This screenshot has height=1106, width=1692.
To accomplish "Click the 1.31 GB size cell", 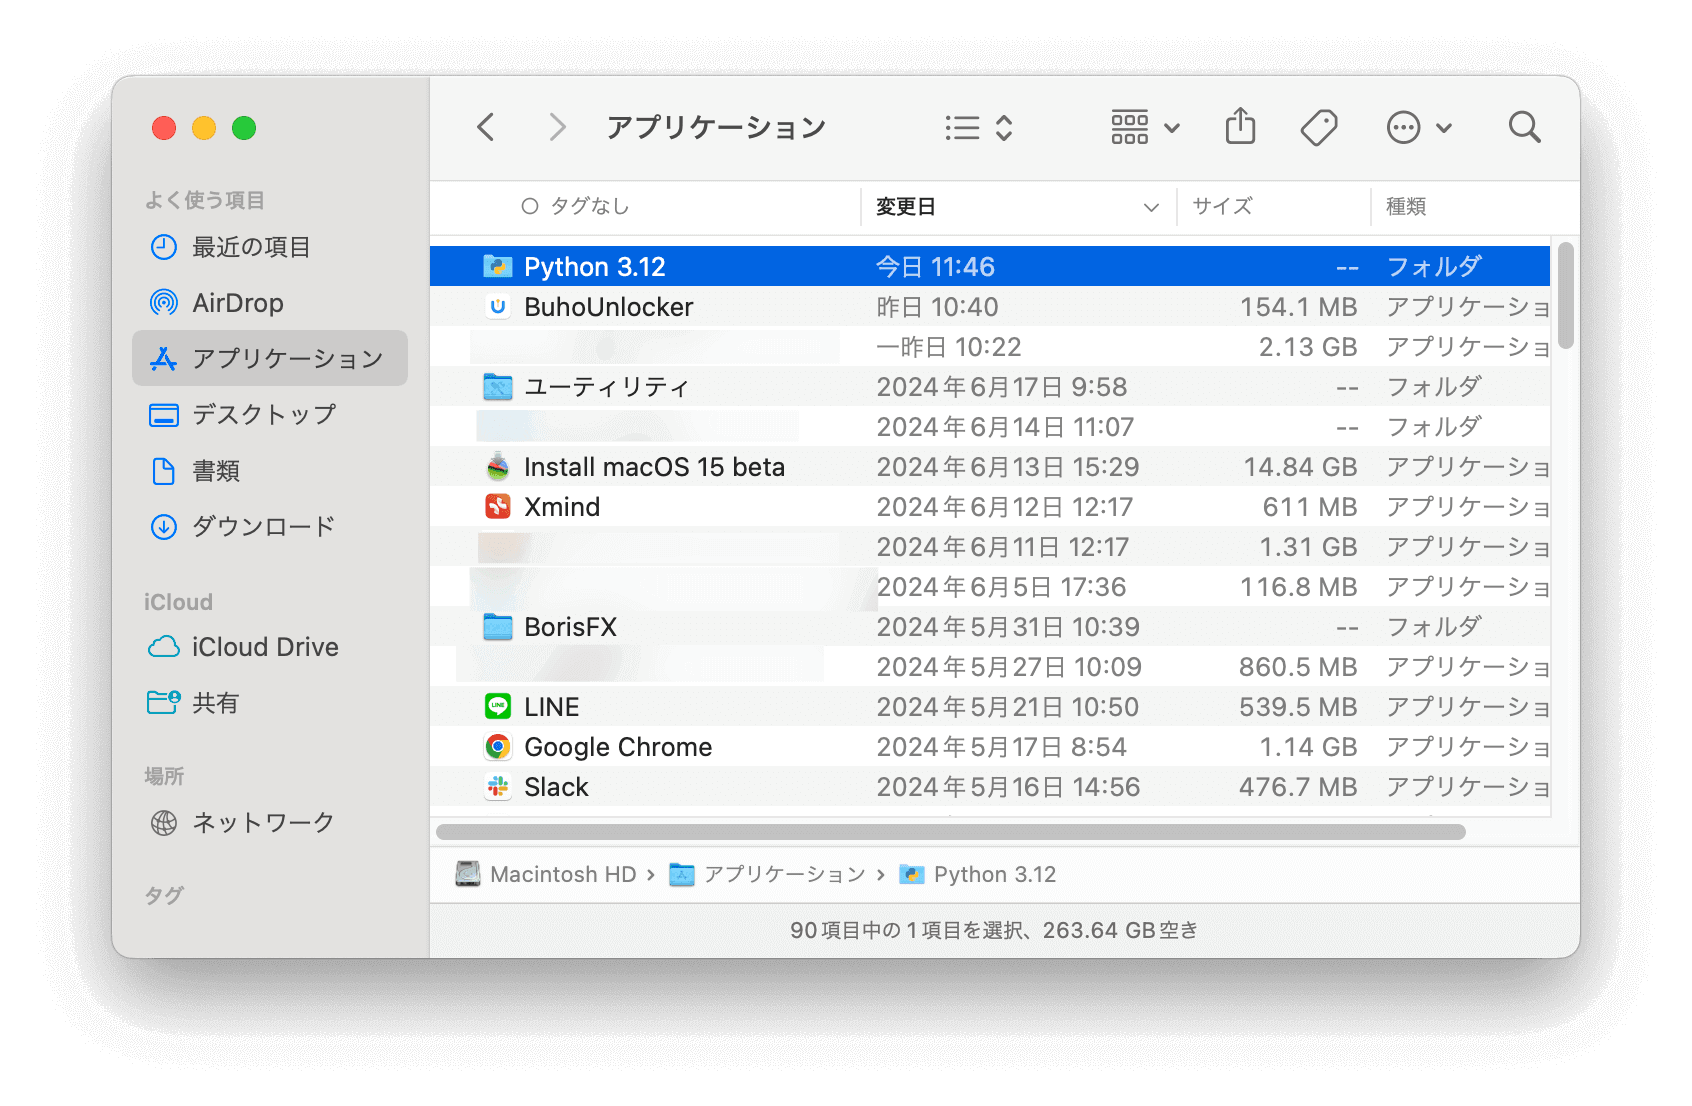I will coord(1308,547).
